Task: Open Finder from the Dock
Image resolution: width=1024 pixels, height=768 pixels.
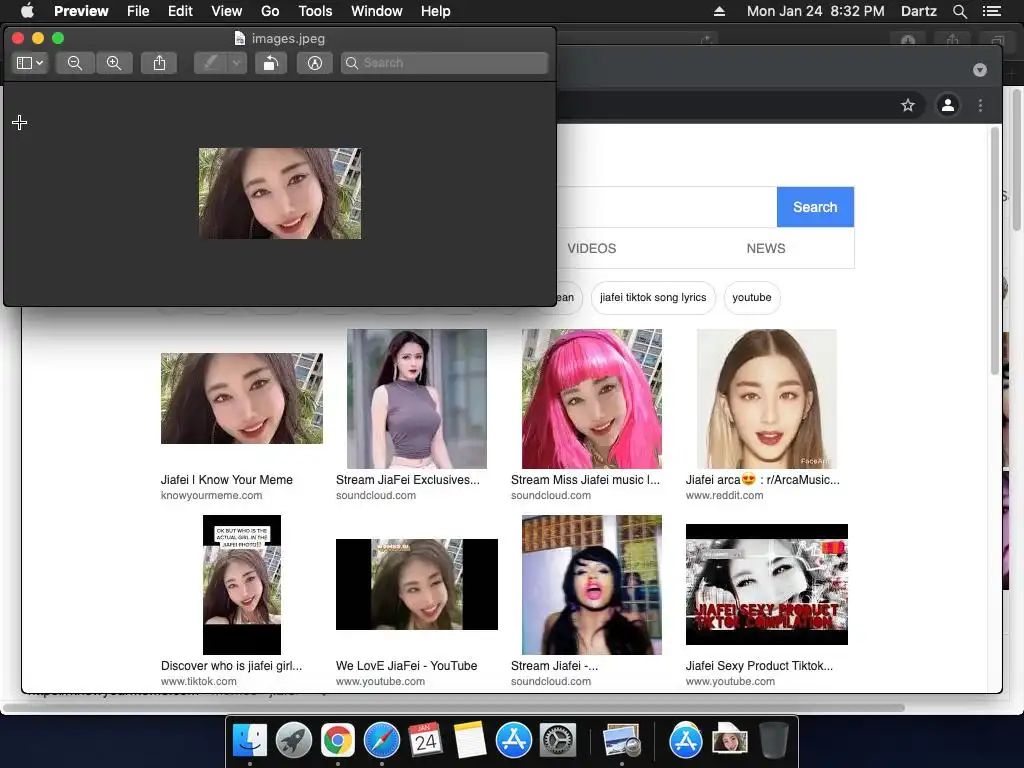Action: click(249, 741)
